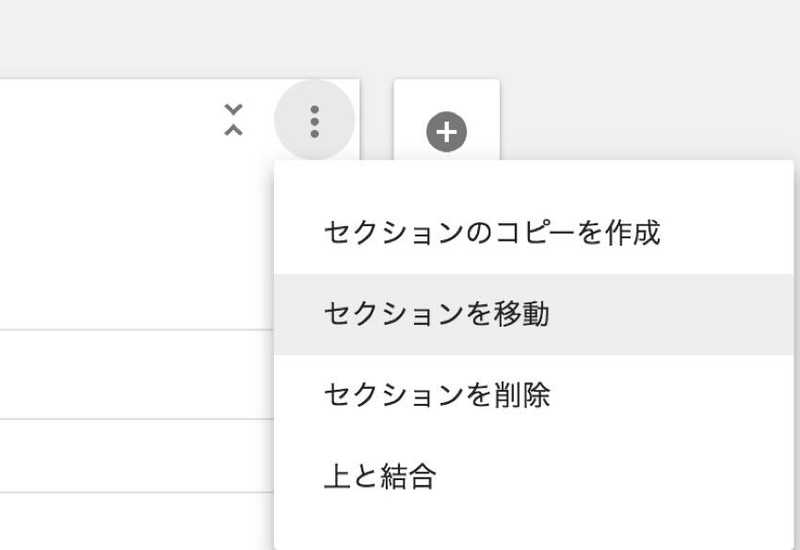Screen dimensions: 800x550
Task: Toggle section collapse arrows icon
Action: pos(233,120)
